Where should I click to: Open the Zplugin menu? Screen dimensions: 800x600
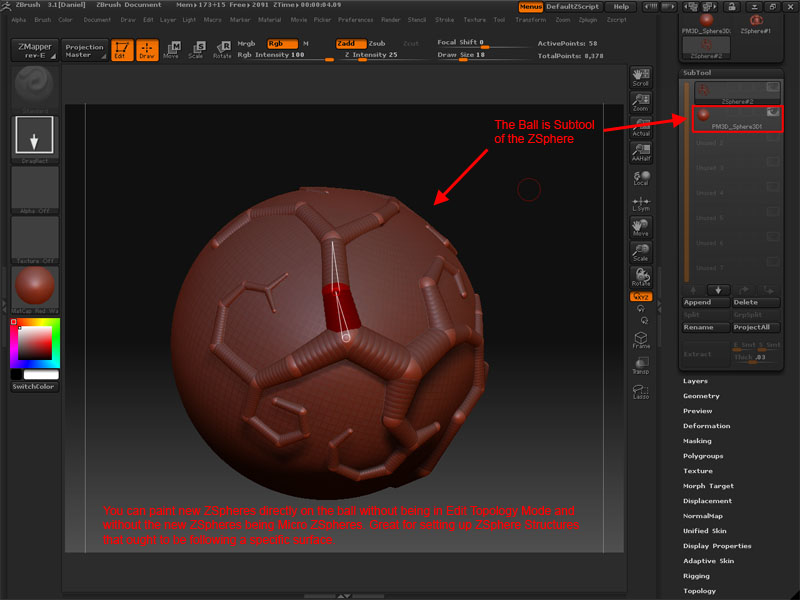(x=588, y=20)
